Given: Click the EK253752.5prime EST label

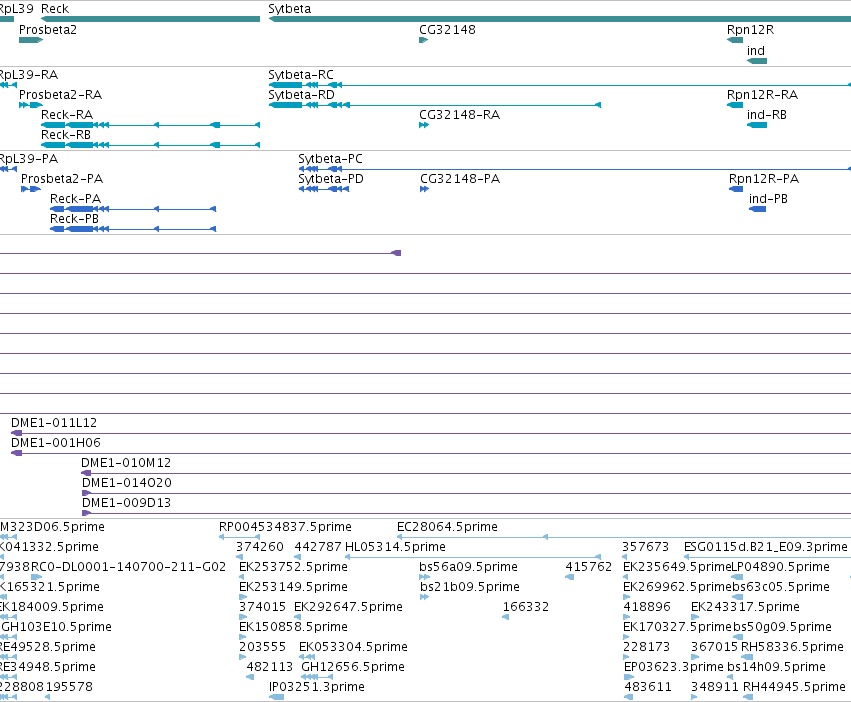Looking at the screenshot, I should tap(294, 567).
